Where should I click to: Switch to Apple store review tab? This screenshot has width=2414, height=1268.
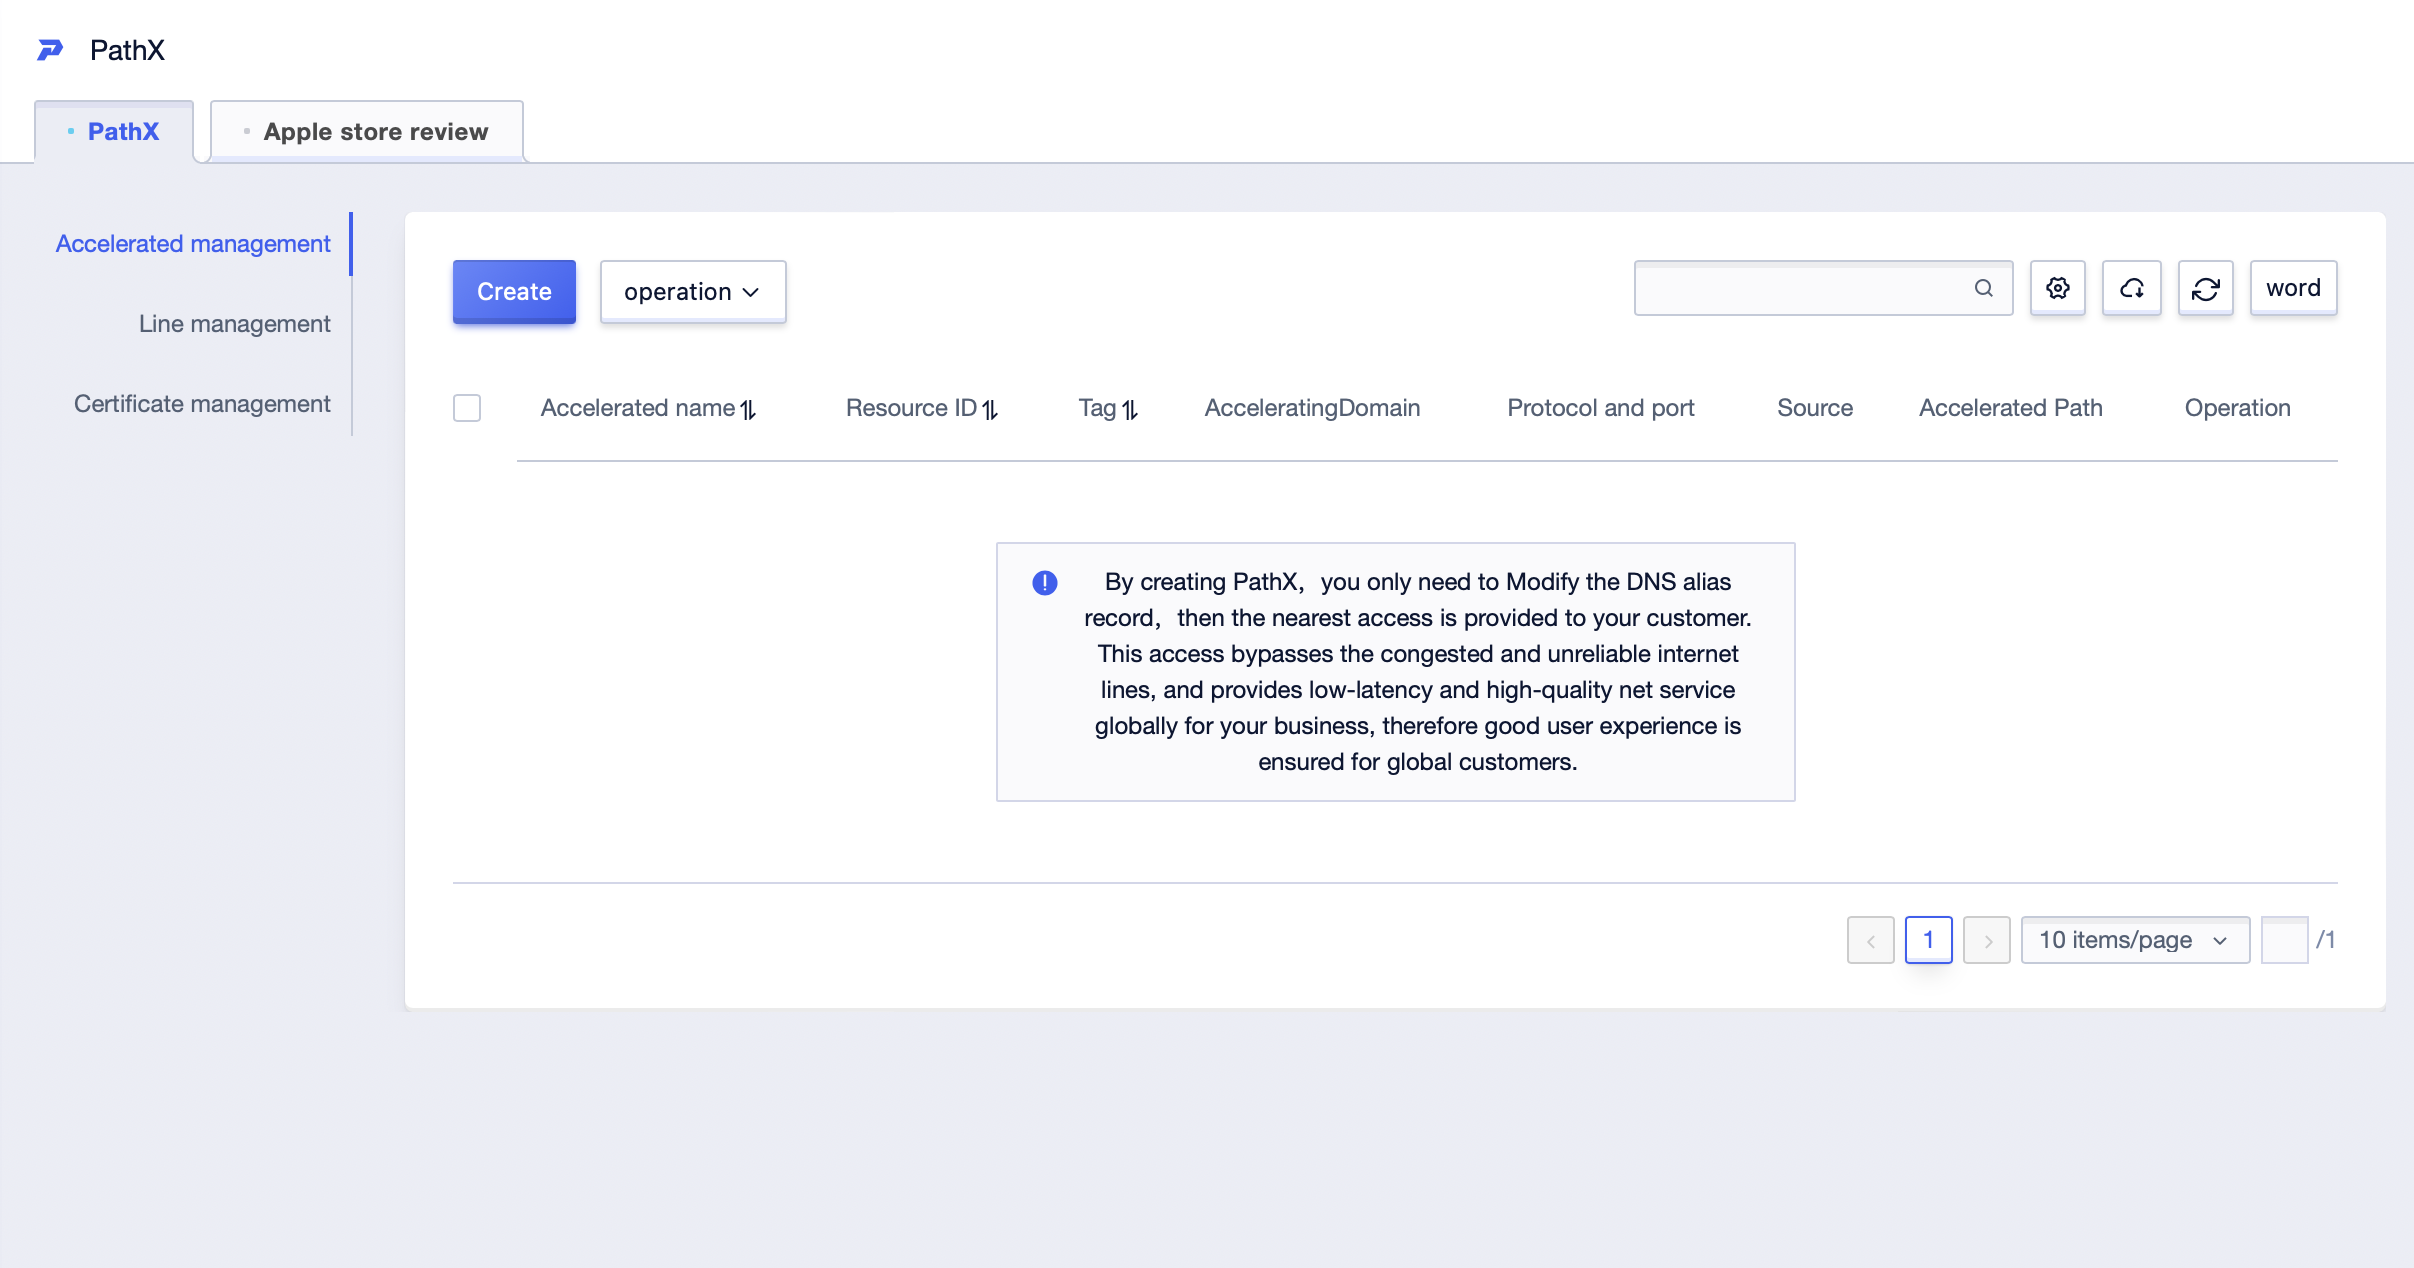tap(367, 131)
